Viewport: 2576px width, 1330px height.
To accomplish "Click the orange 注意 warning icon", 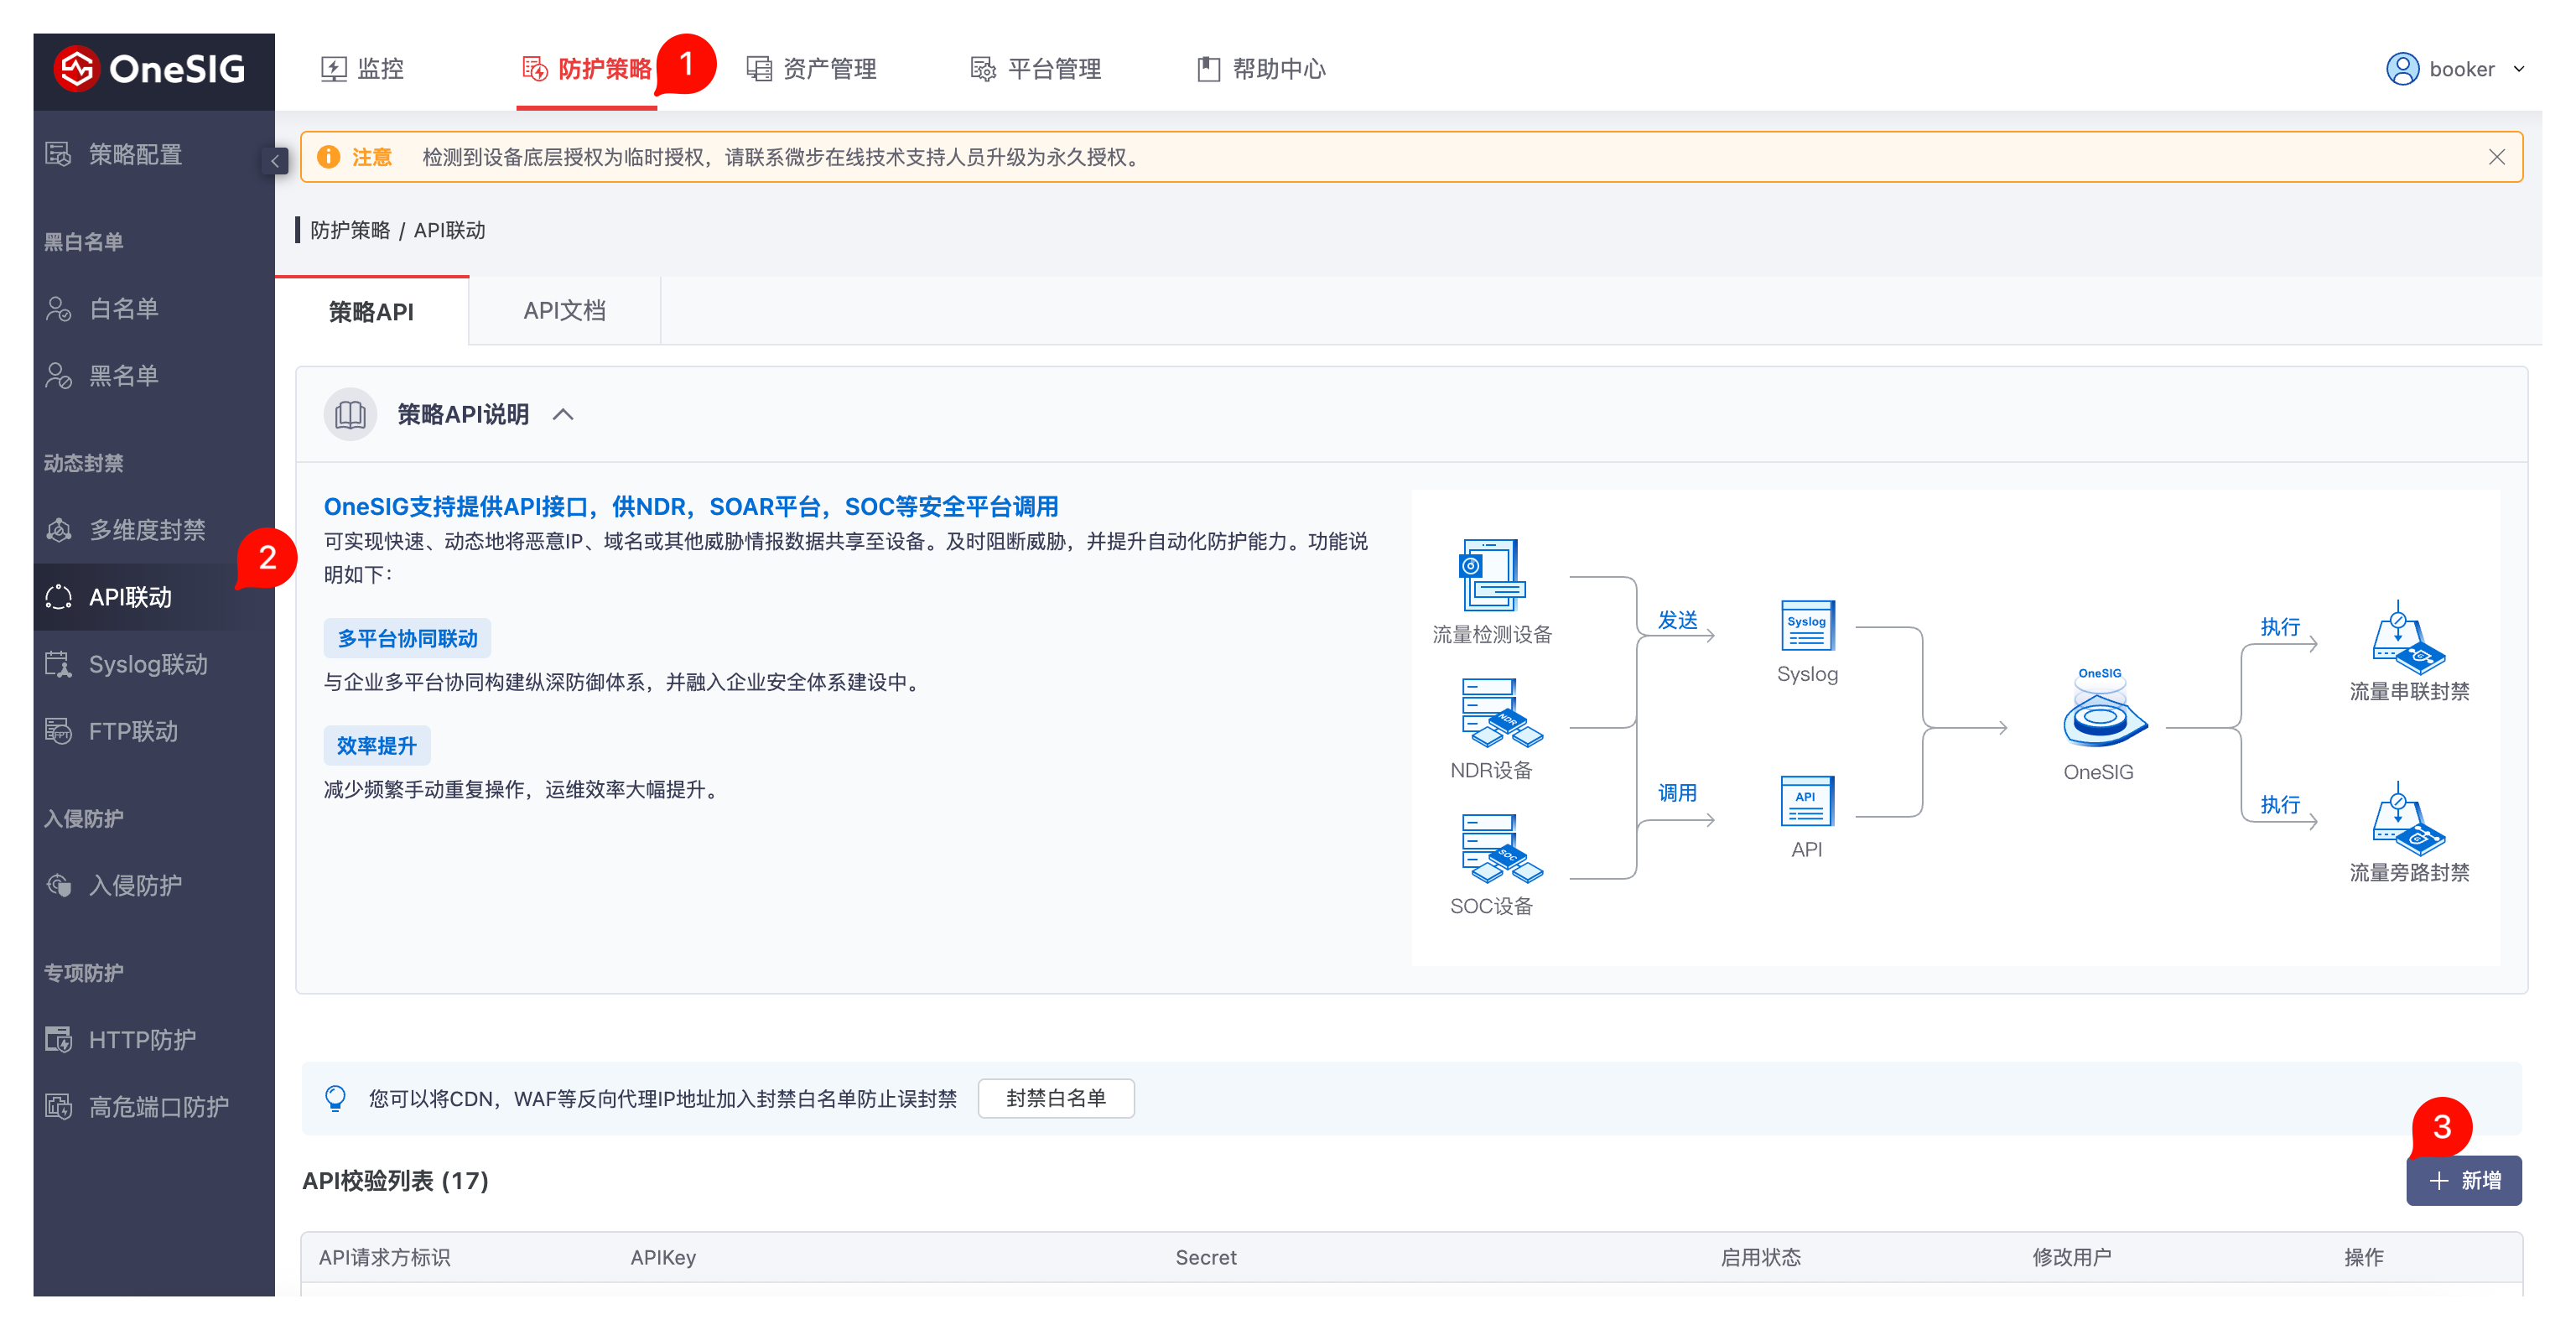I will point(328,157).
